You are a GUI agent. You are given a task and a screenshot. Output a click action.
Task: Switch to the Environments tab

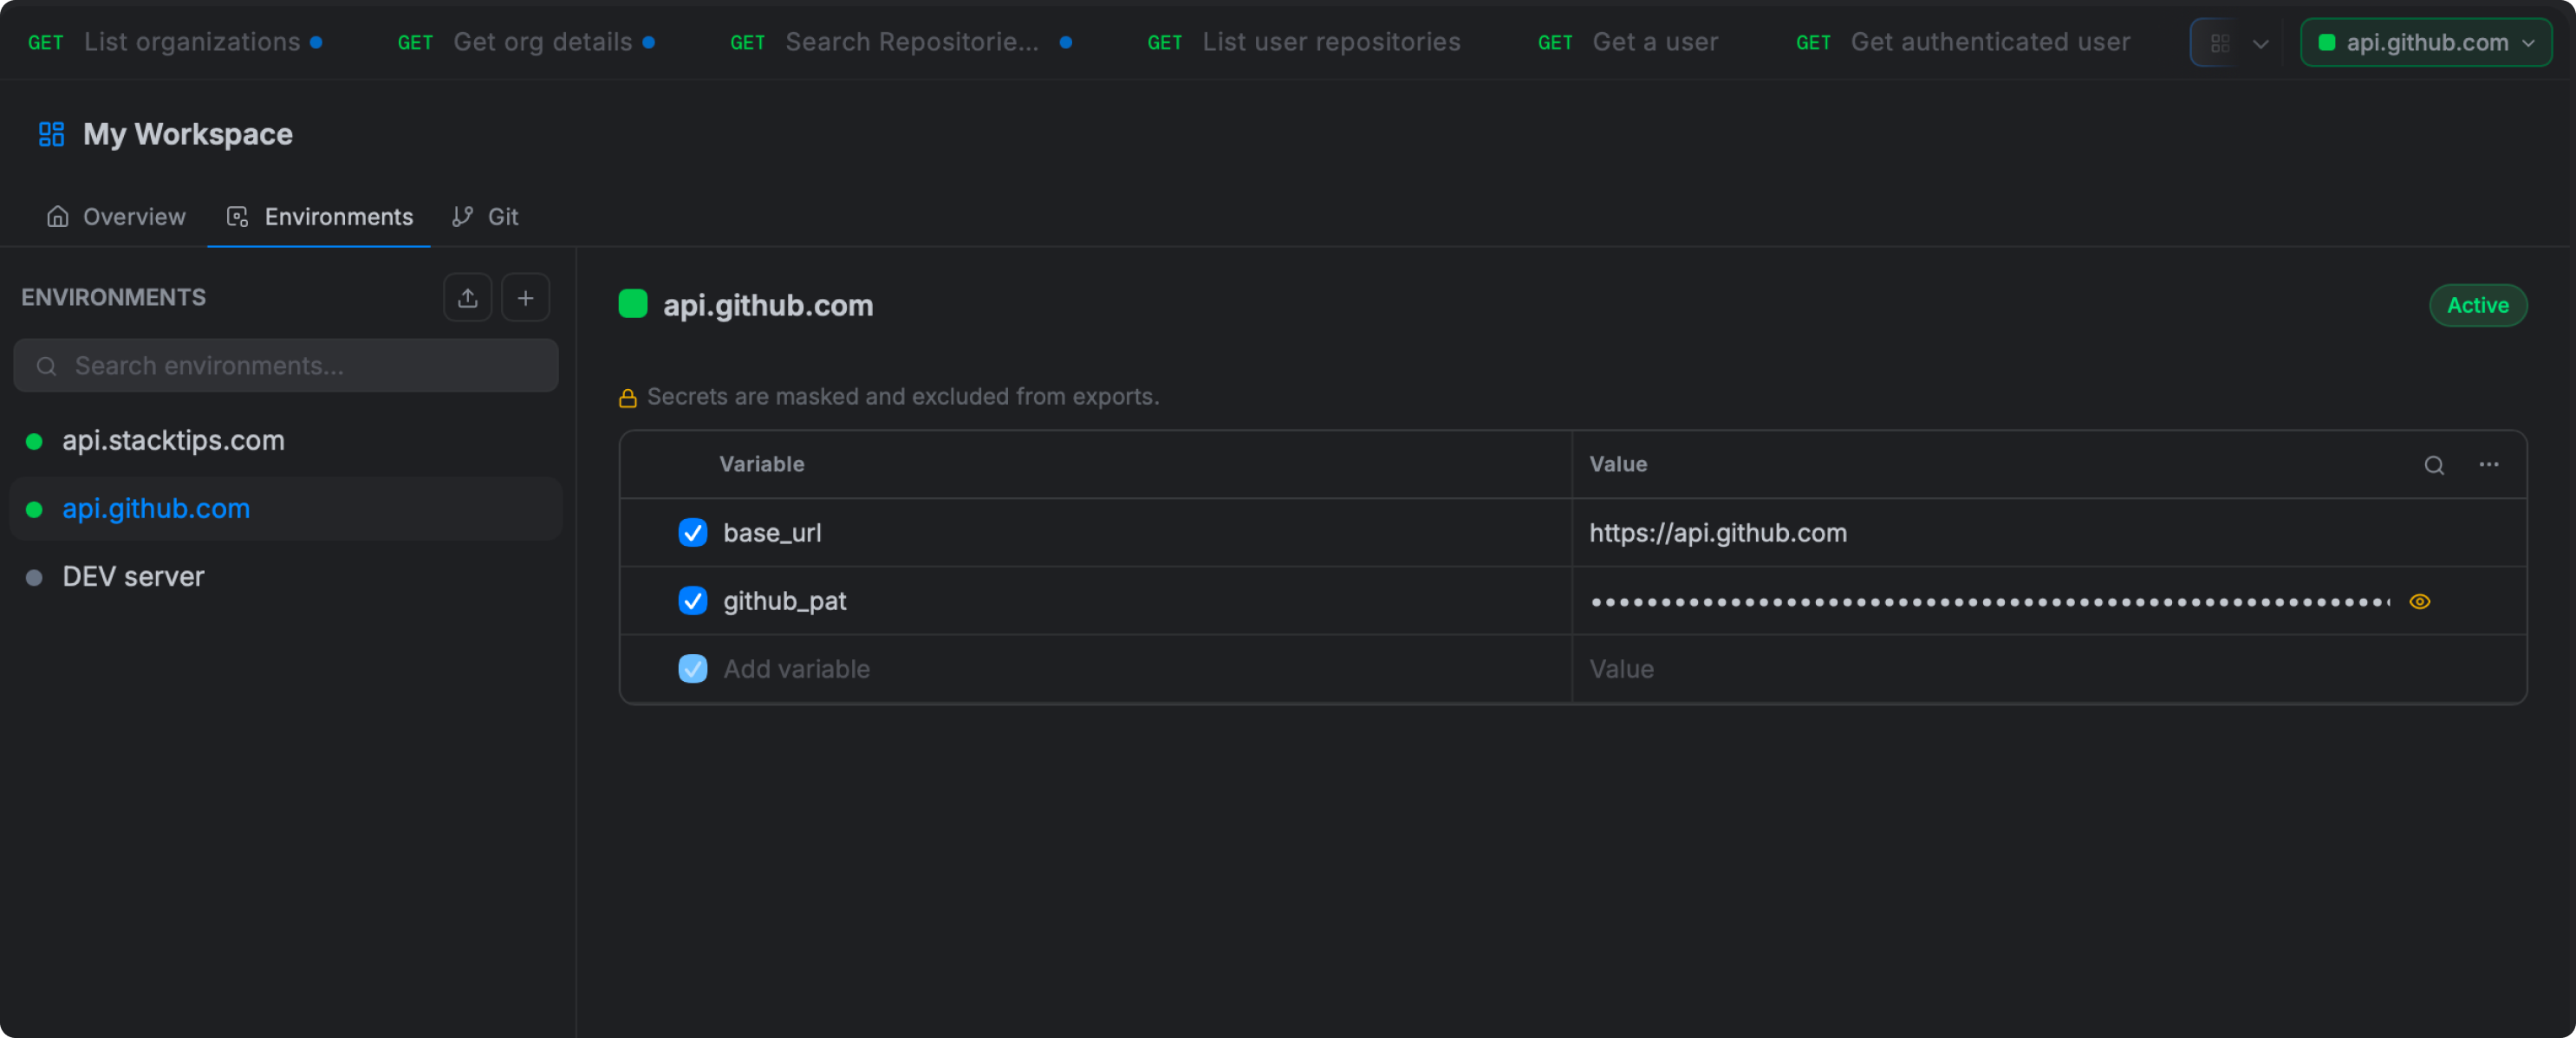click(x=320, y=216)
